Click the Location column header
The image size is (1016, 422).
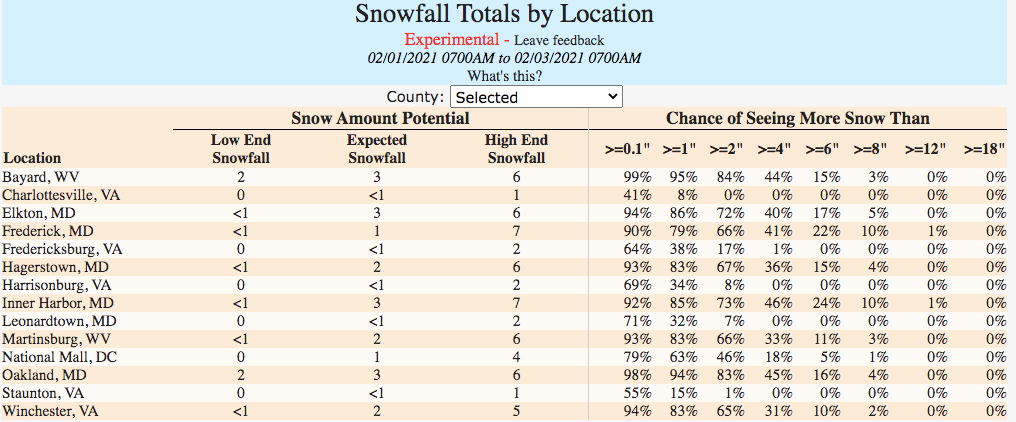click(32, 157)
